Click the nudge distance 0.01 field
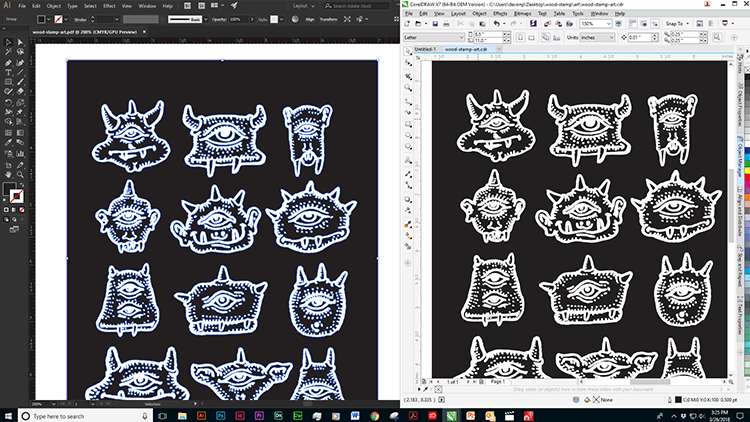Image resolution: width=750 pixels, height=422 pixels. [x=642, y=37]
